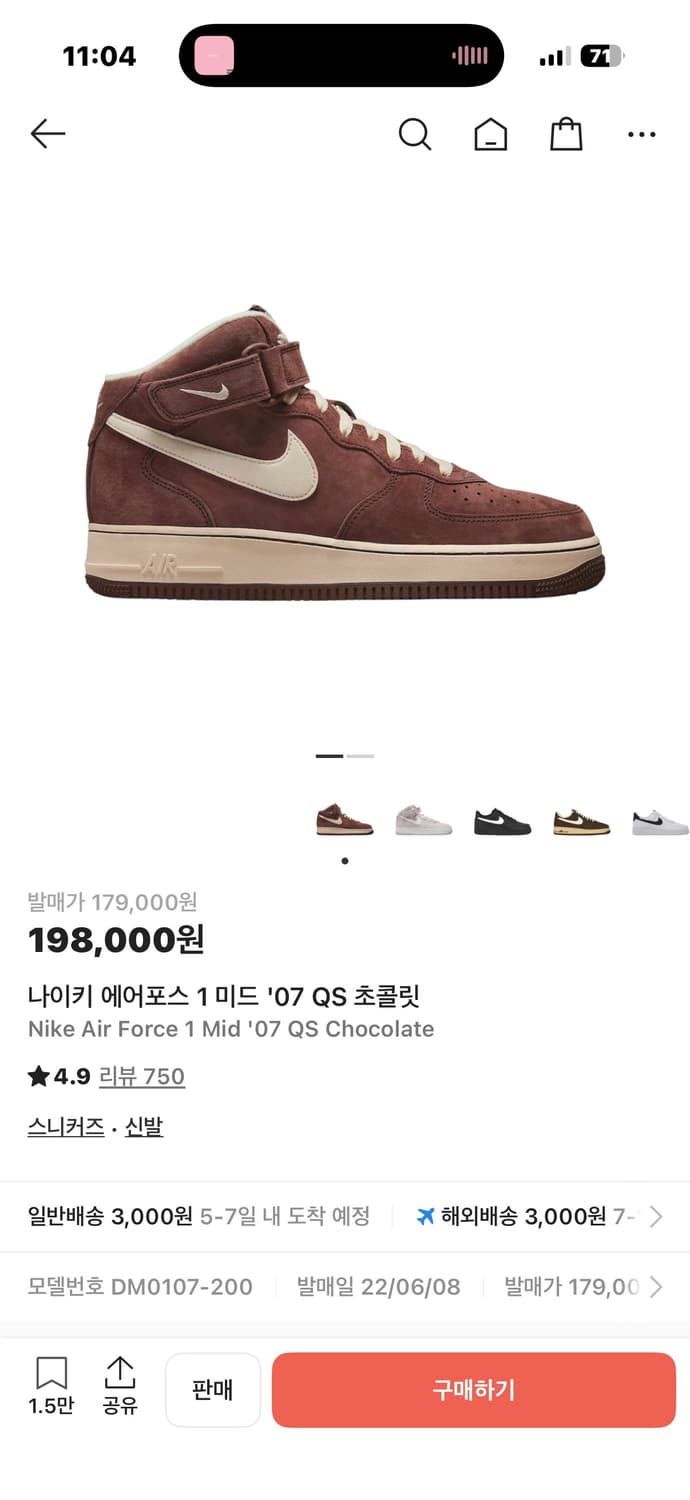Tap the 판매 sell button
Viewport: 690px width, 1500px height.
point(213,1390)
